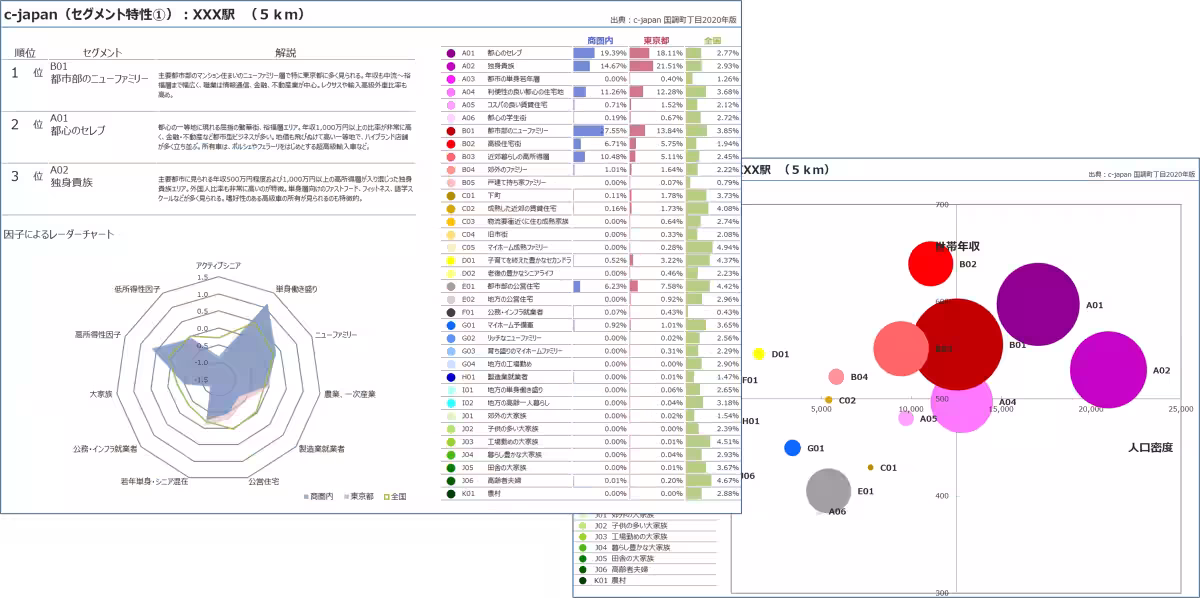The image size is (1200, 598).
Task: Click the blue G01 bubble
Action: (x=793, y=448)
